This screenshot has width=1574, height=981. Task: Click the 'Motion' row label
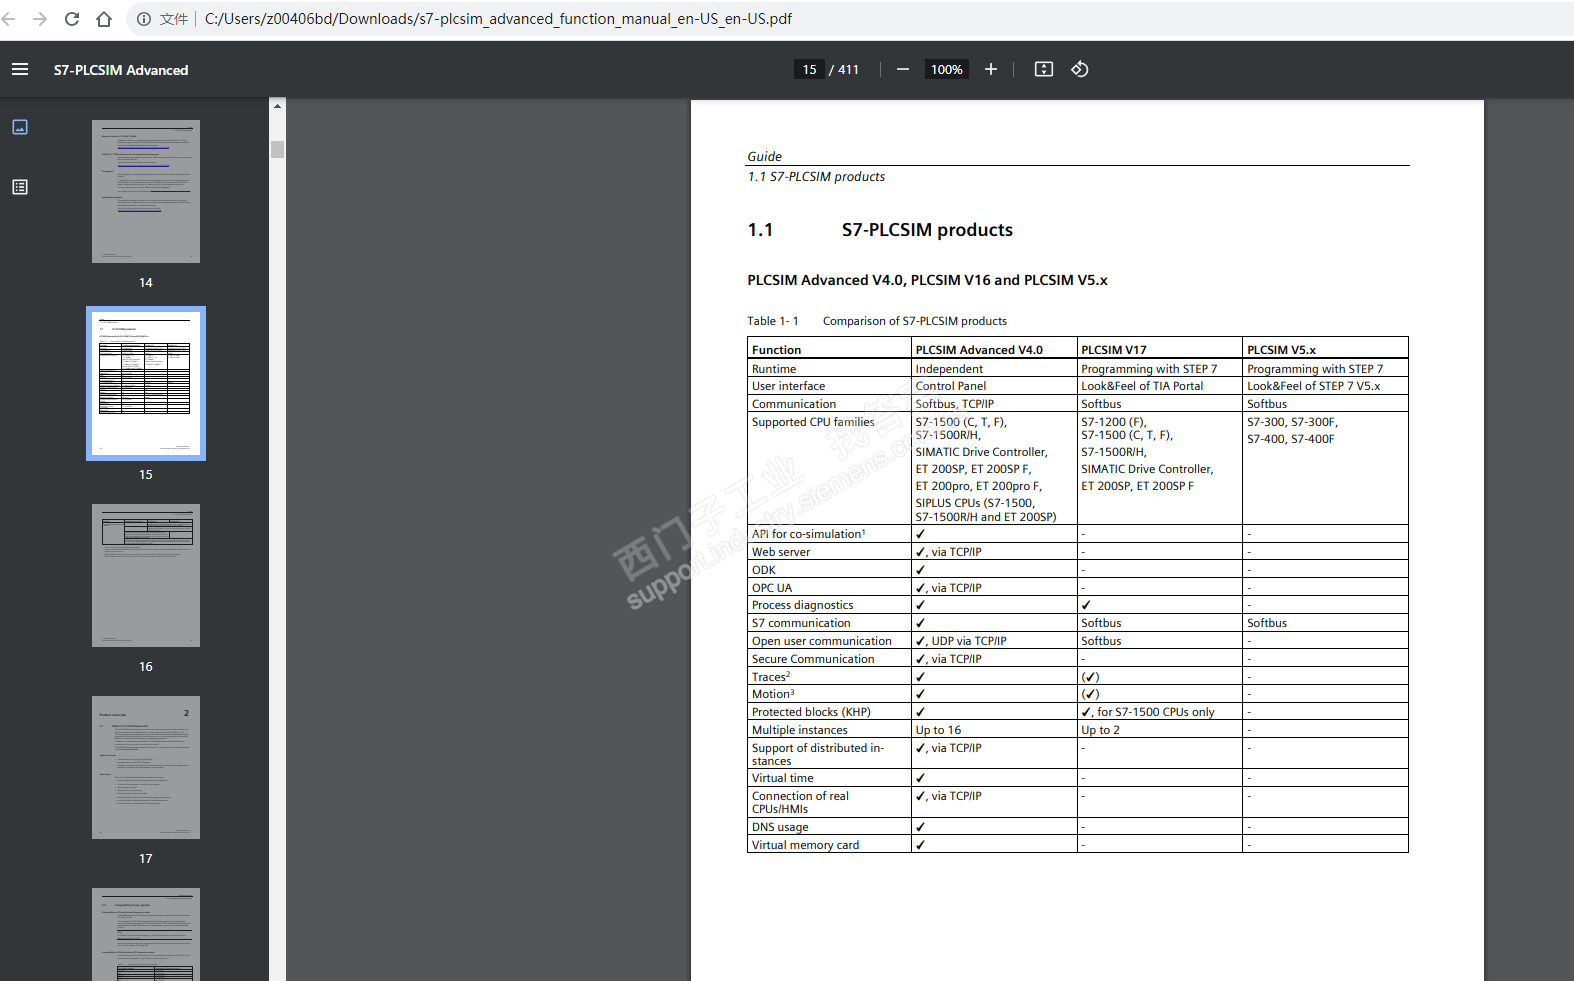(773, 694)
